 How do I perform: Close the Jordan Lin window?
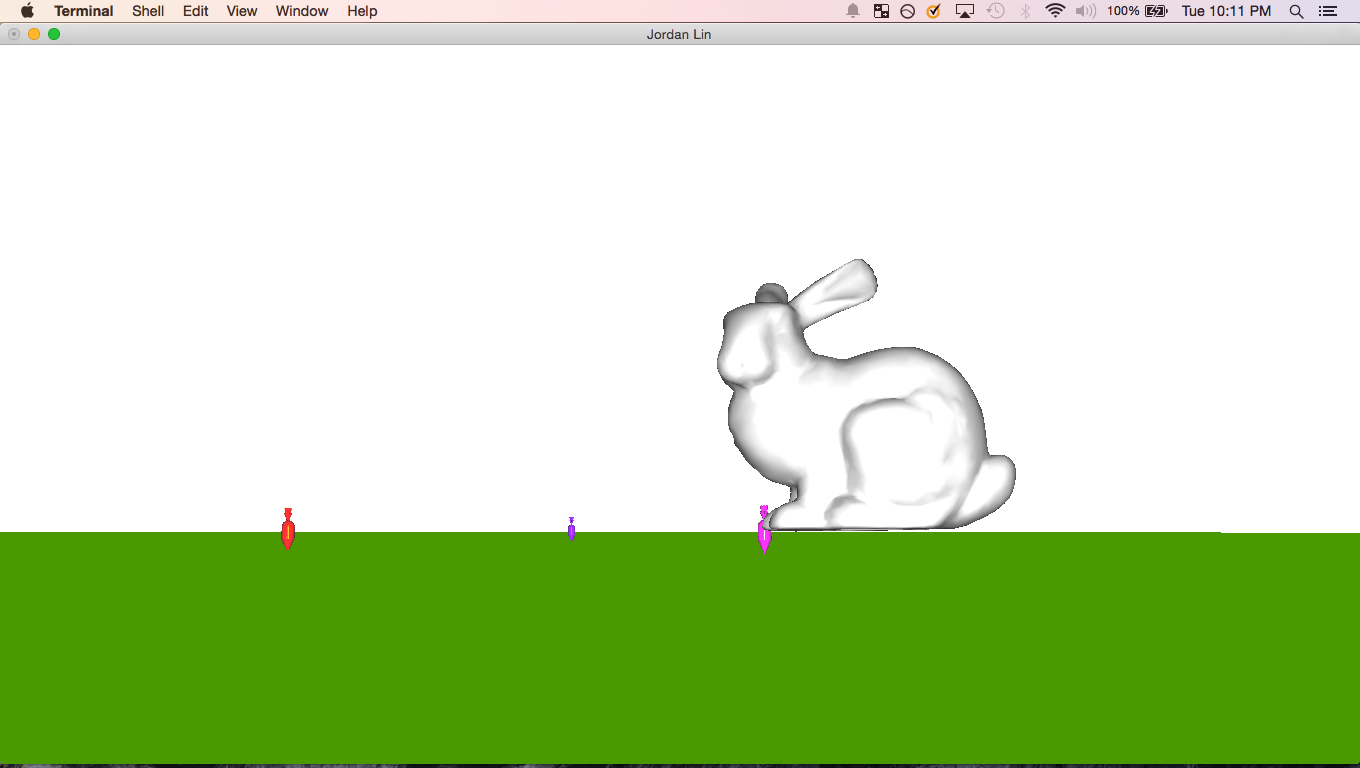[x=14, y=34]
